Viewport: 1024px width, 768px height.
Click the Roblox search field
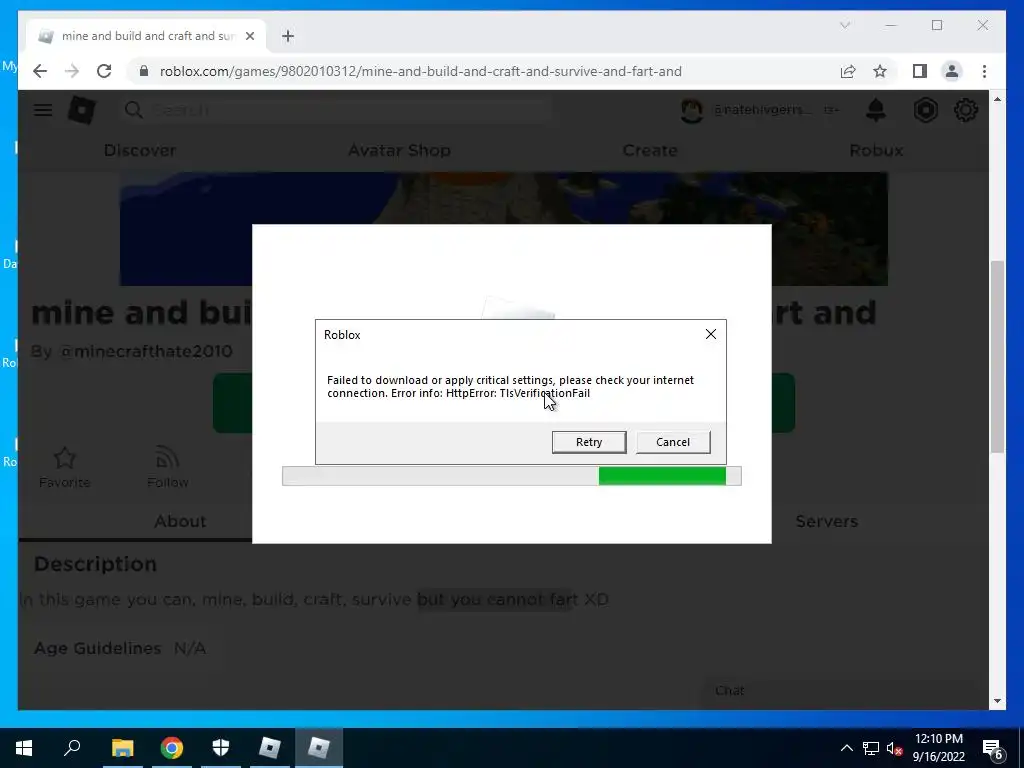[336, 110]
